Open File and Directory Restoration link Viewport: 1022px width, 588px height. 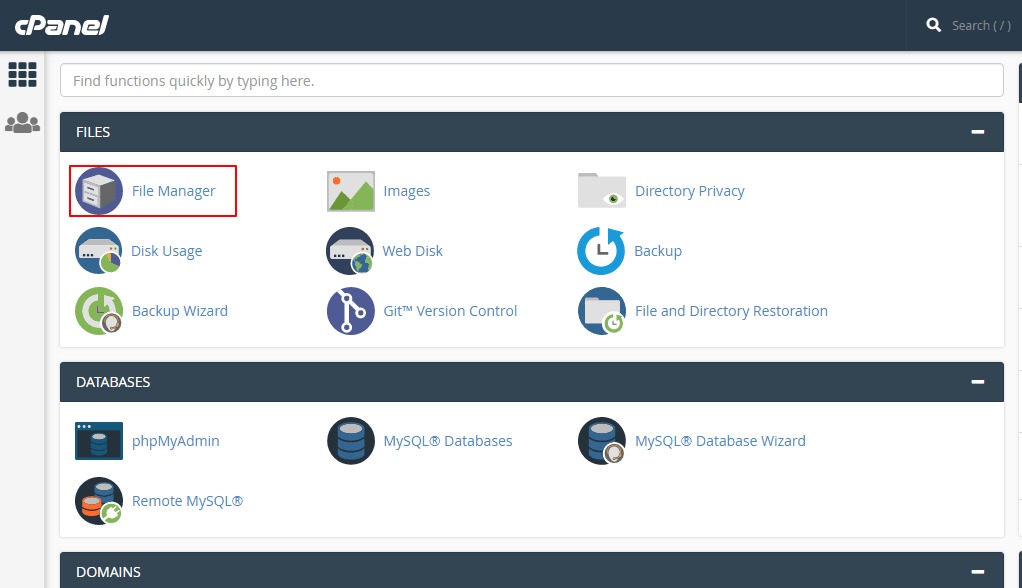731,311
